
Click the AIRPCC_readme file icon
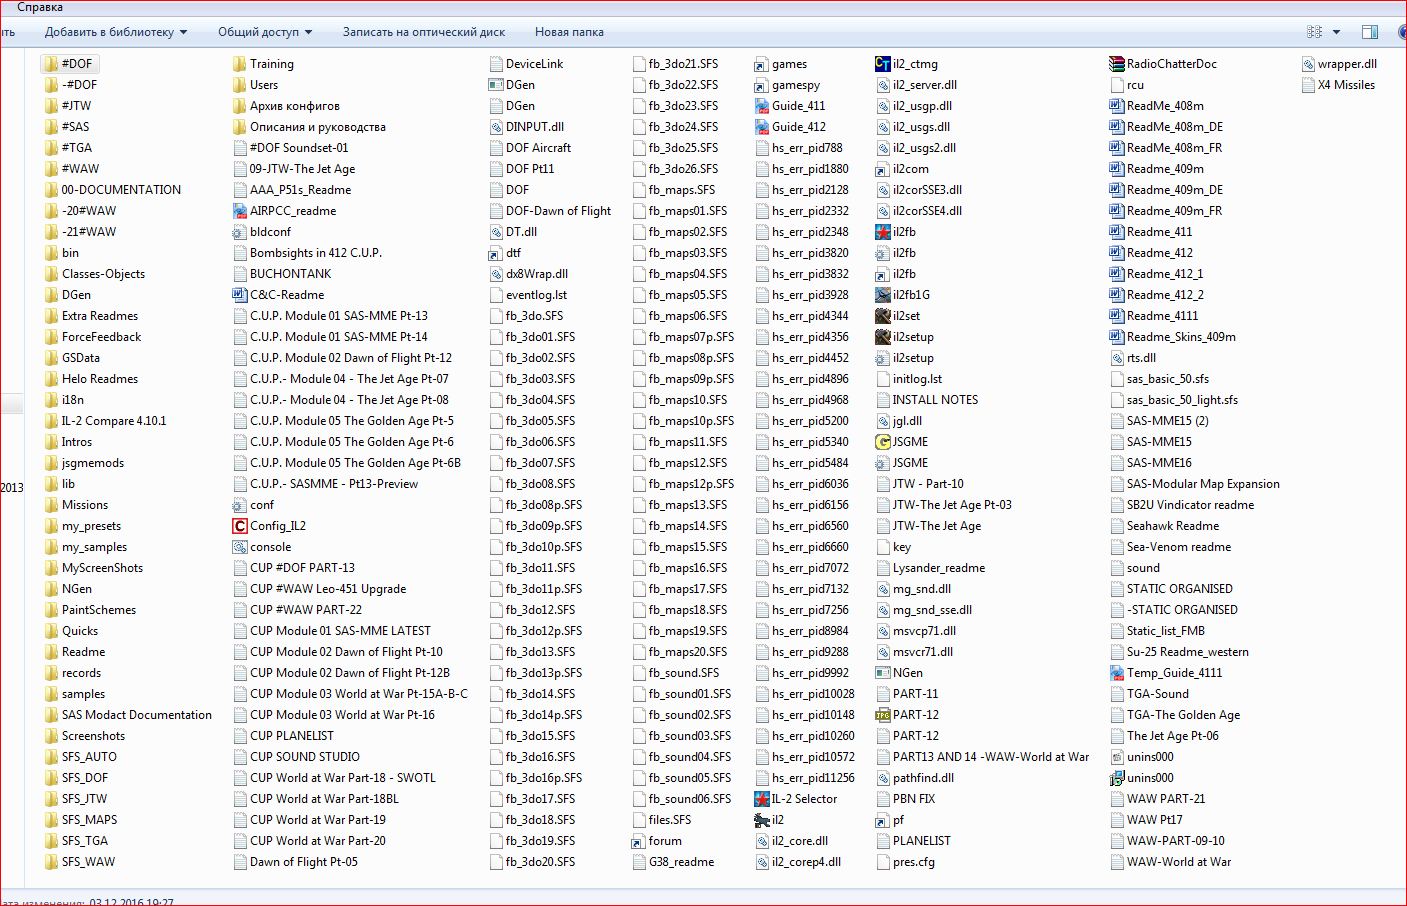[240, 211]
